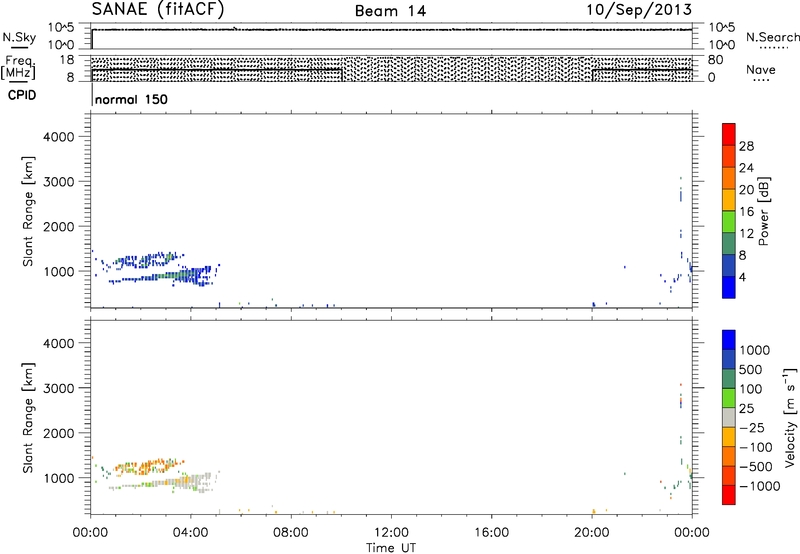Pick the bright blue bottom Power swatch
This screenshot has height=554, width=800.
pyautogui.click(x=729, y=287)
